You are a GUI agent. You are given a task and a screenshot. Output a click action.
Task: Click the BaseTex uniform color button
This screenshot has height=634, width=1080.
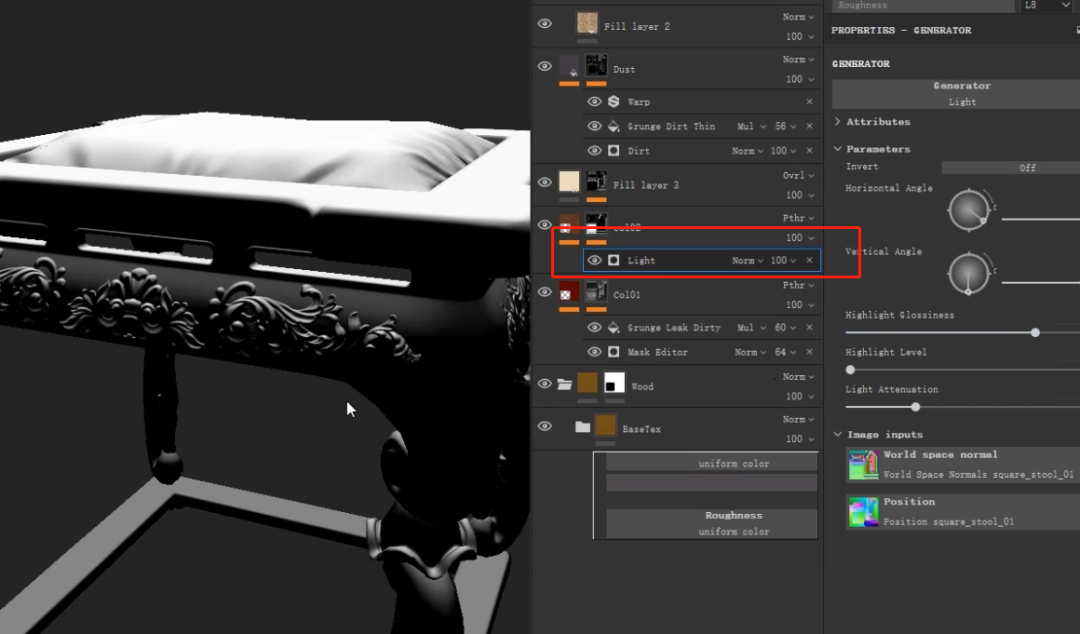point(712,463)
